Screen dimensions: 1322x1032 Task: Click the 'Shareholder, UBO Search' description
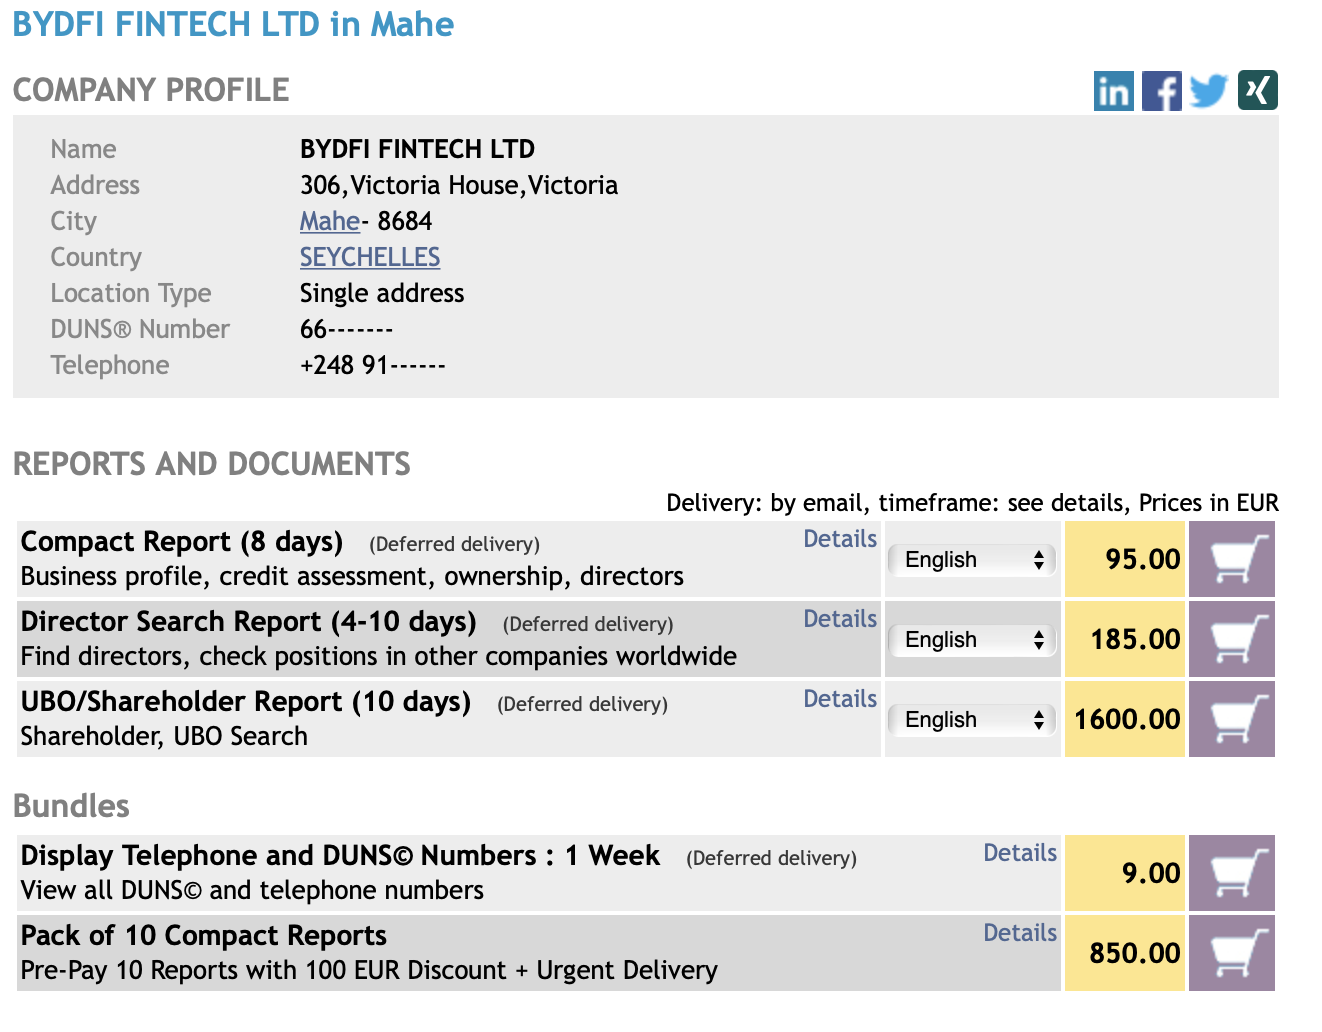(x=164, y=736)
